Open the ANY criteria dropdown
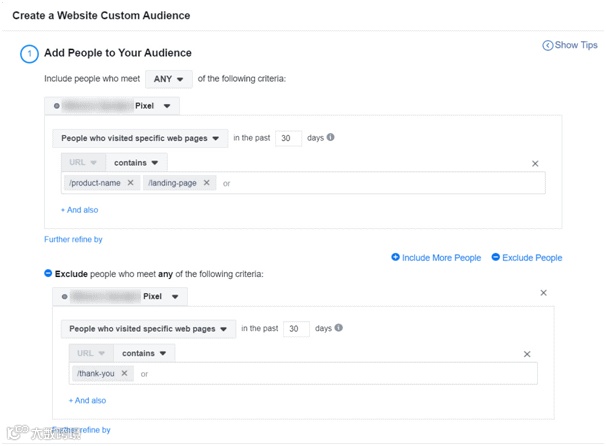Screen dimensions: 606x446 (x=169, y=78)
